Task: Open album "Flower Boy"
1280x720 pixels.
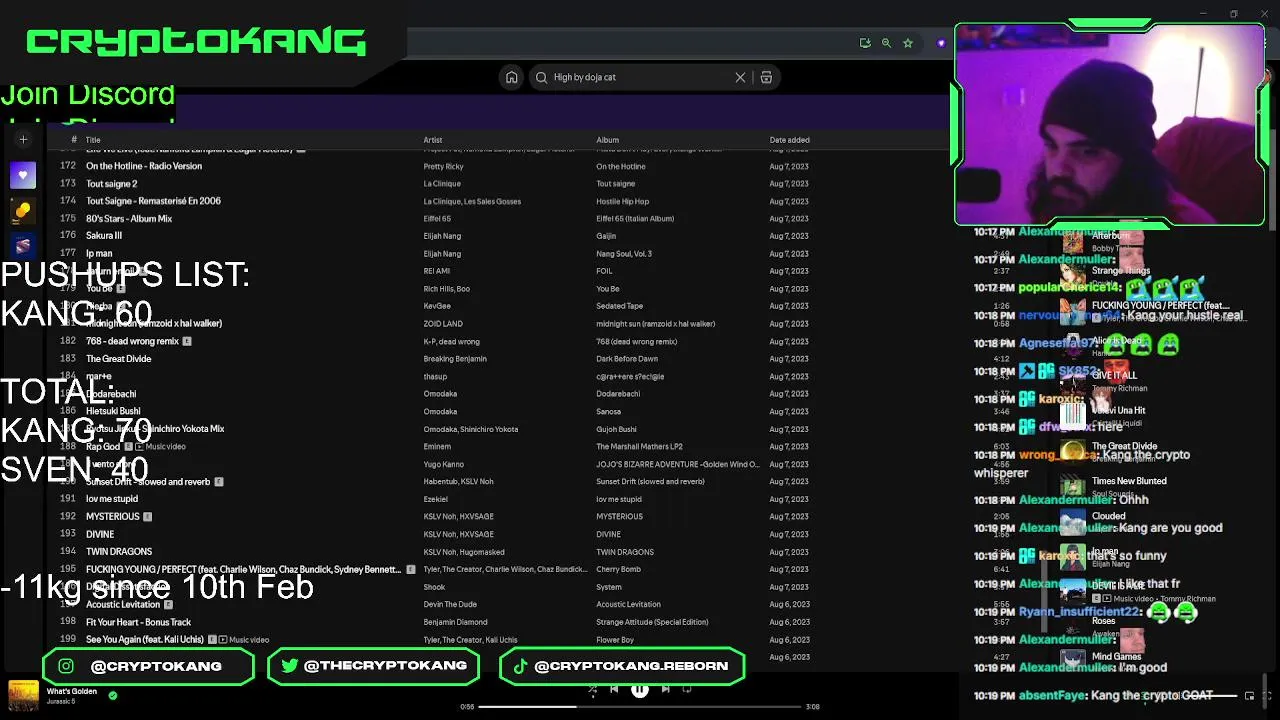Action: tap(615, 640)
